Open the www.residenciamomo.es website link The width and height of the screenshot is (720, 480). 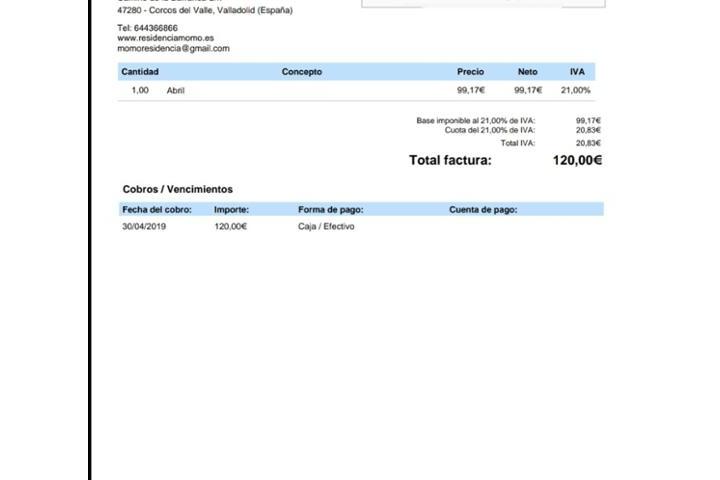(165, 38)
